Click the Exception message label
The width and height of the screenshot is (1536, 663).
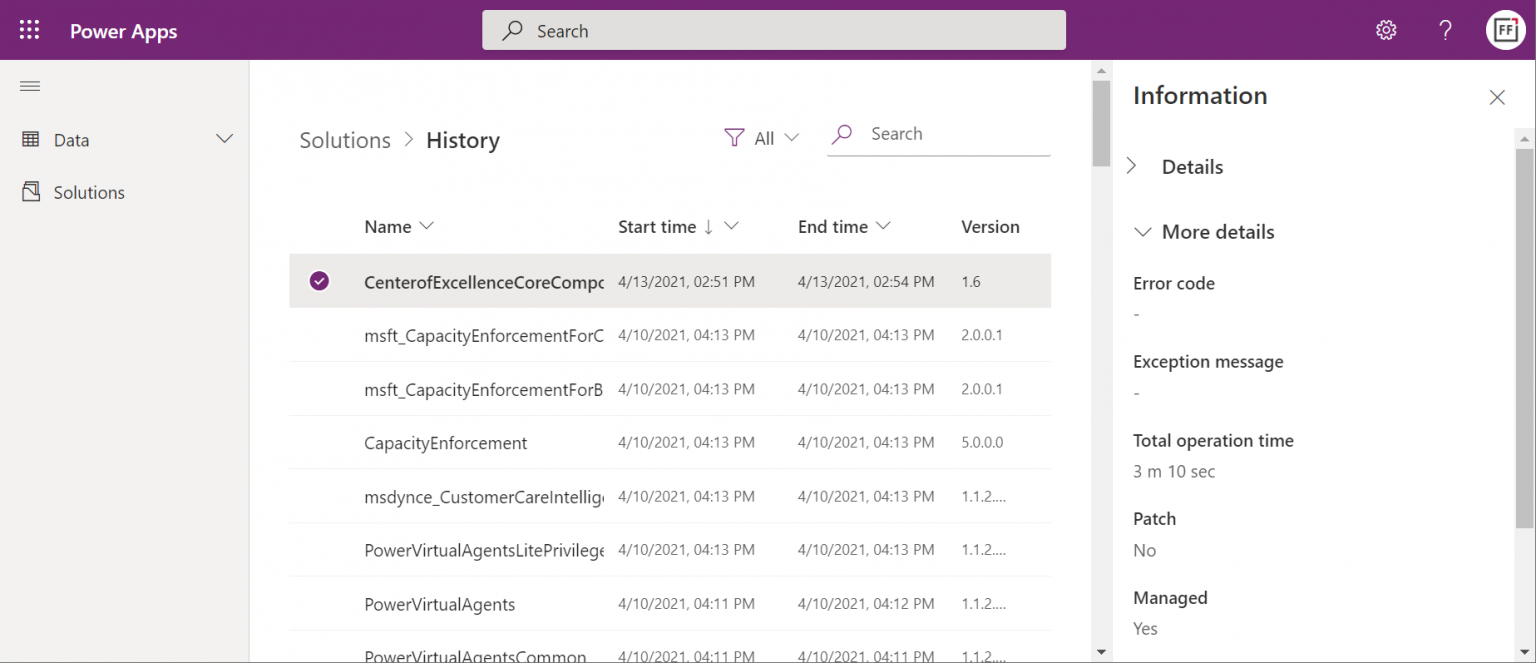click(x=1208, y=362)
